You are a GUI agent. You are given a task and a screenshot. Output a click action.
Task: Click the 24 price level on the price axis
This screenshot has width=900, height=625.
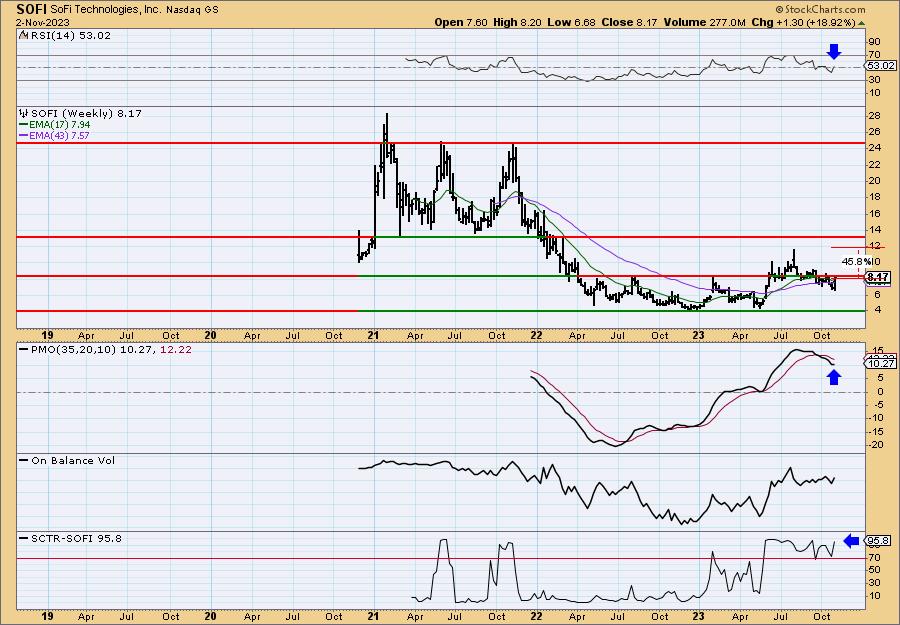click(875, 149)
